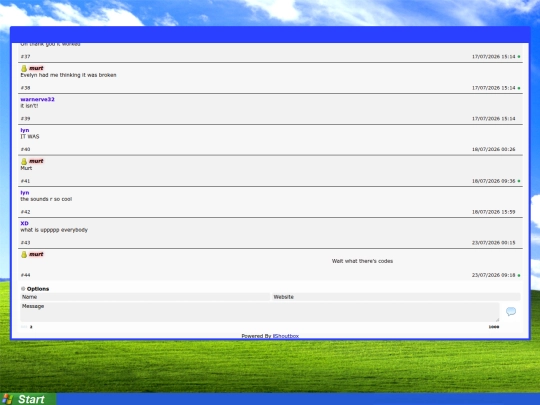540x405 pixels.
Task: Select message "Wait what there's codes"
Action: (x=362, y=261)
